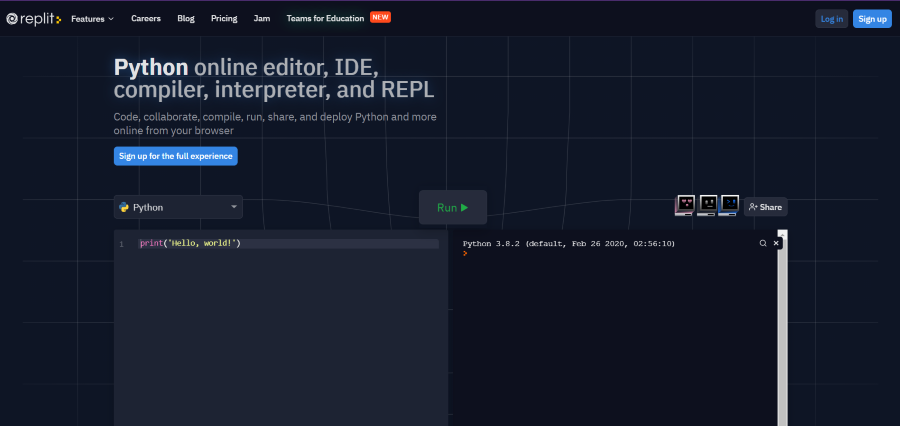Click line number 1 in the editor gutter
The height and width of the screenshot is (426, 900).
[x=121, y=245]
